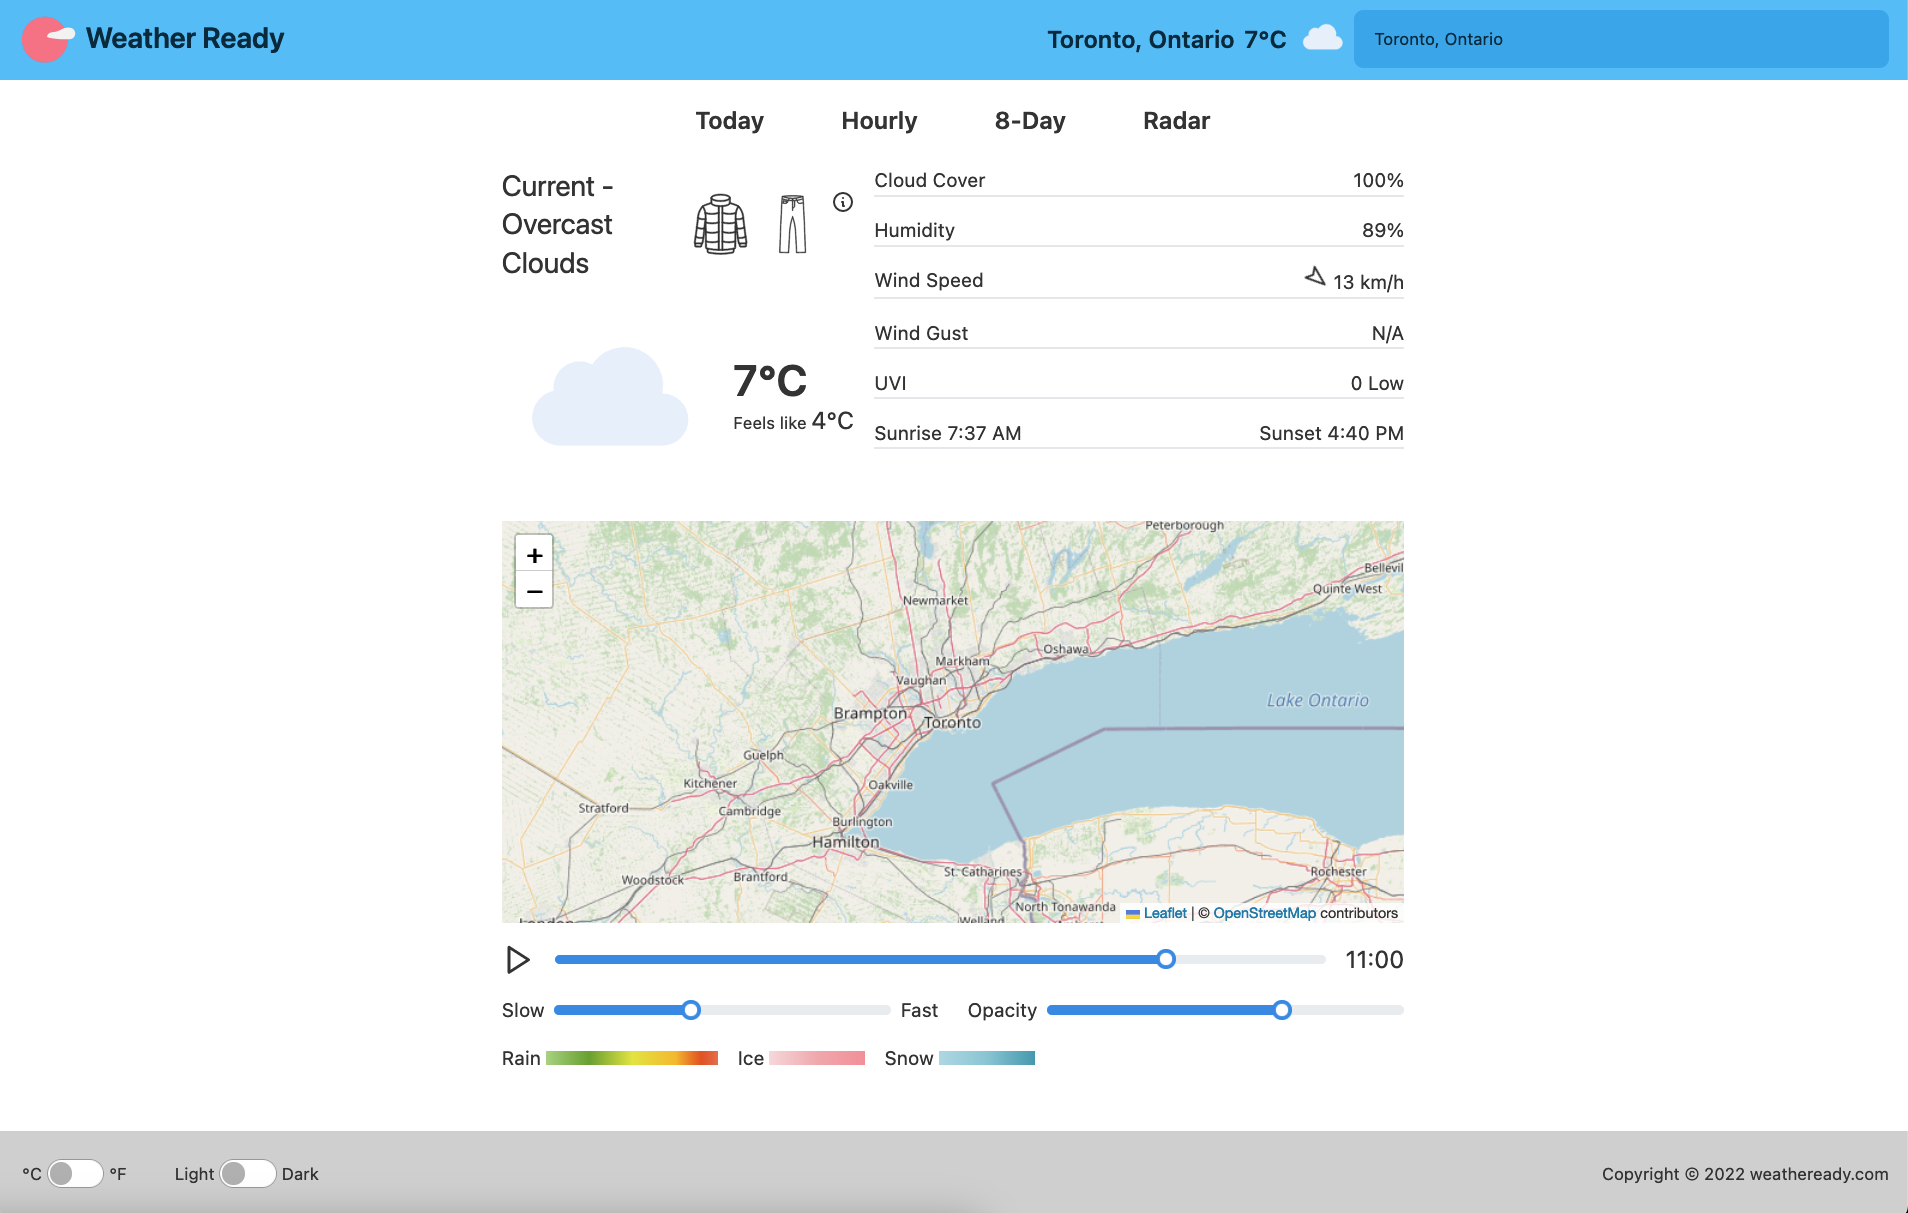1908x1213 pixels.
Task: Zoom in on the radar map
Action: pos(534,555)
